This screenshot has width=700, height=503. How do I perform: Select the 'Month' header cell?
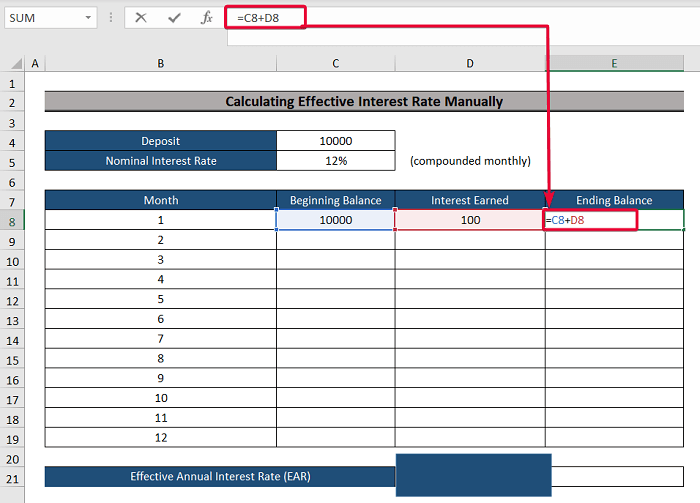[x=161, y=200]
